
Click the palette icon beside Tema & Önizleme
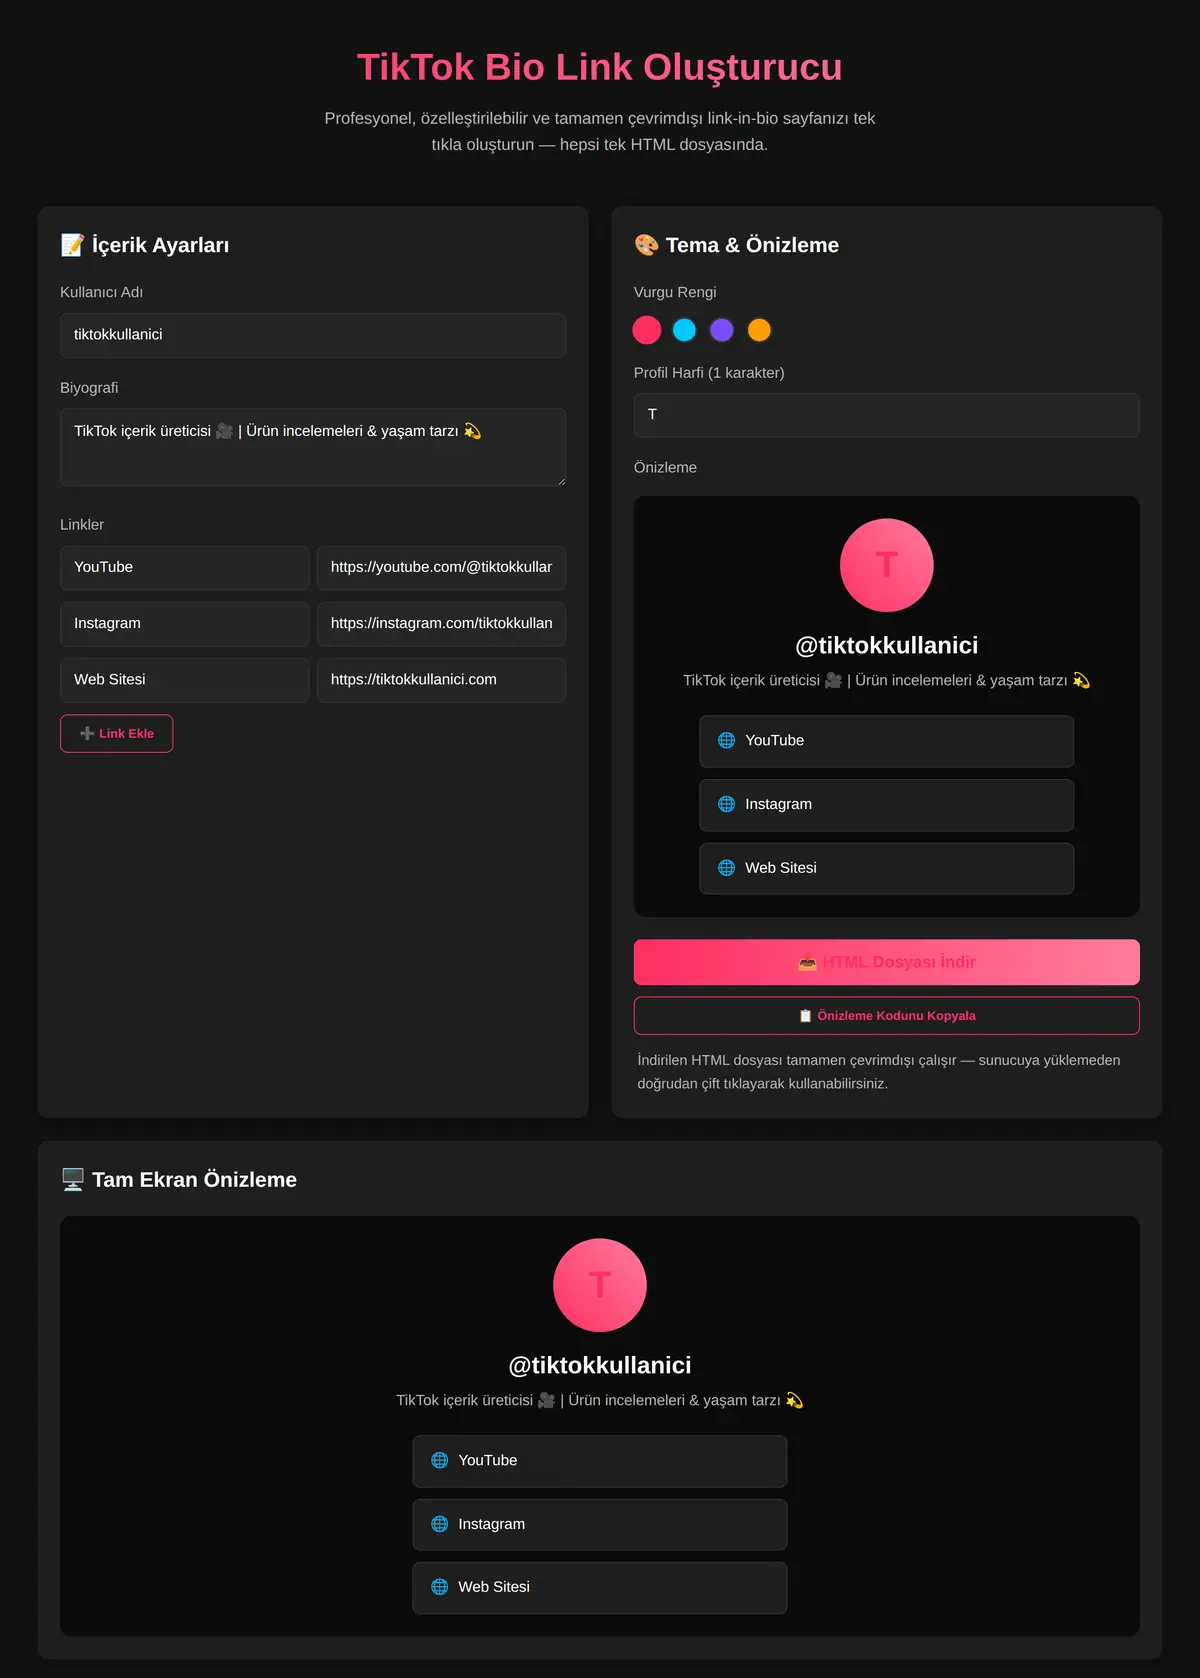pyautogui.click(x=646, y=245)
